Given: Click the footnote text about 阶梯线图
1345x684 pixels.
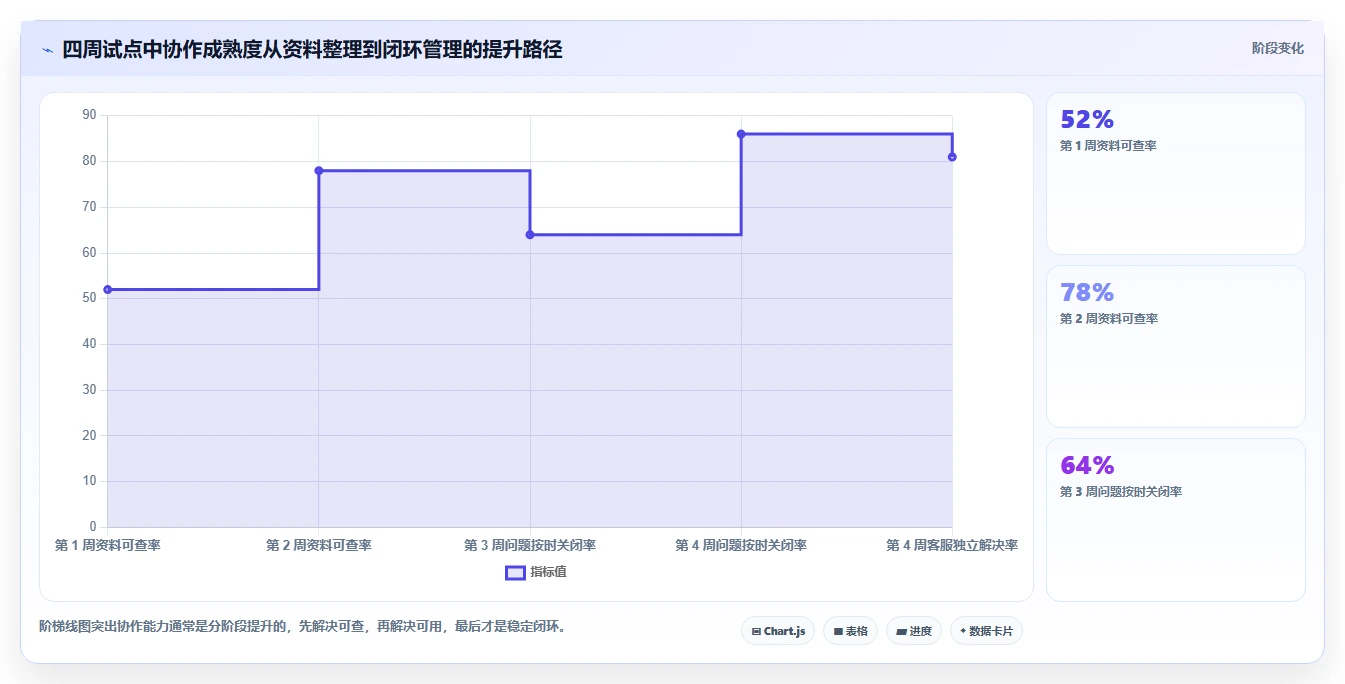Looking at the screenshot, I should point(302,627).
